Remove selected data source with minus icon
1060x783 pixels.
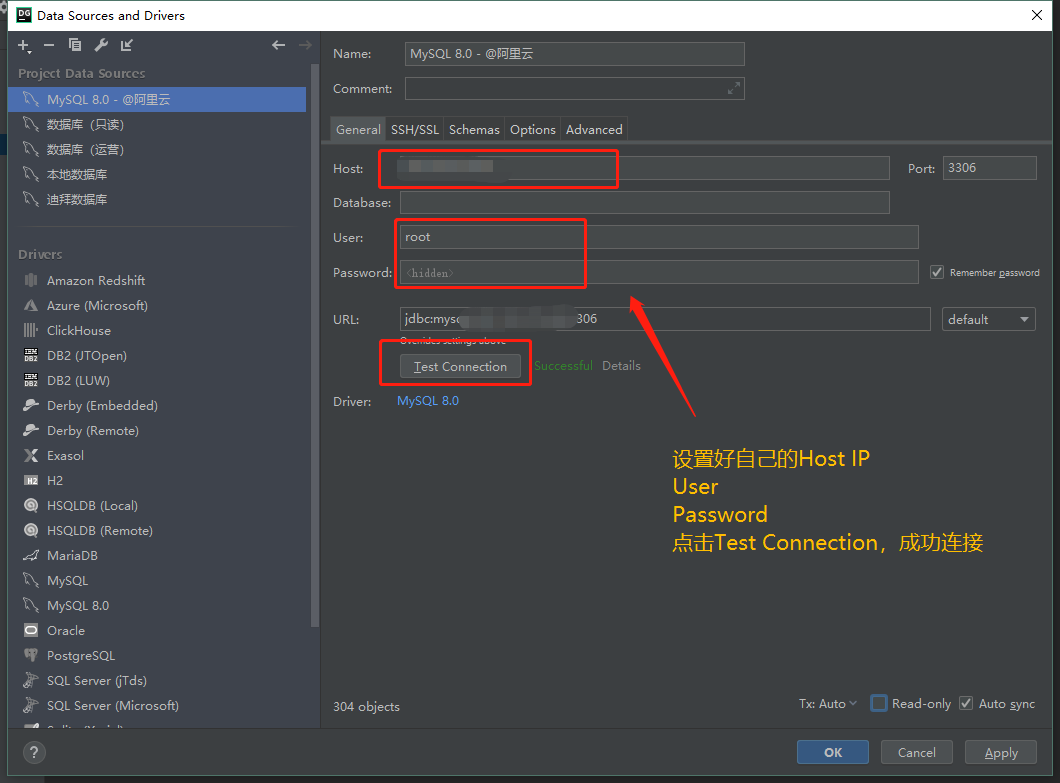(x=49, y=45)
